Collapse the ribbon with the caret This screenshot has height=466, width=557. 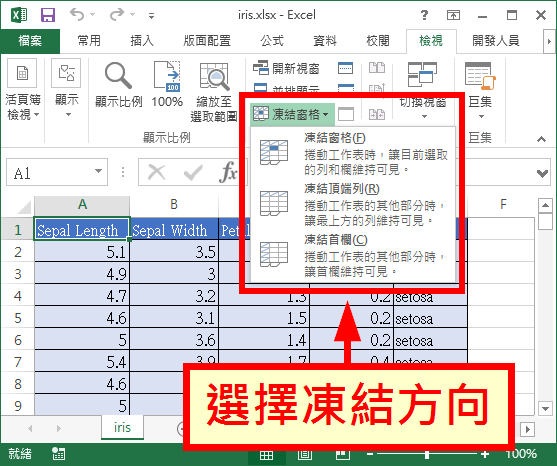point(541,139)
